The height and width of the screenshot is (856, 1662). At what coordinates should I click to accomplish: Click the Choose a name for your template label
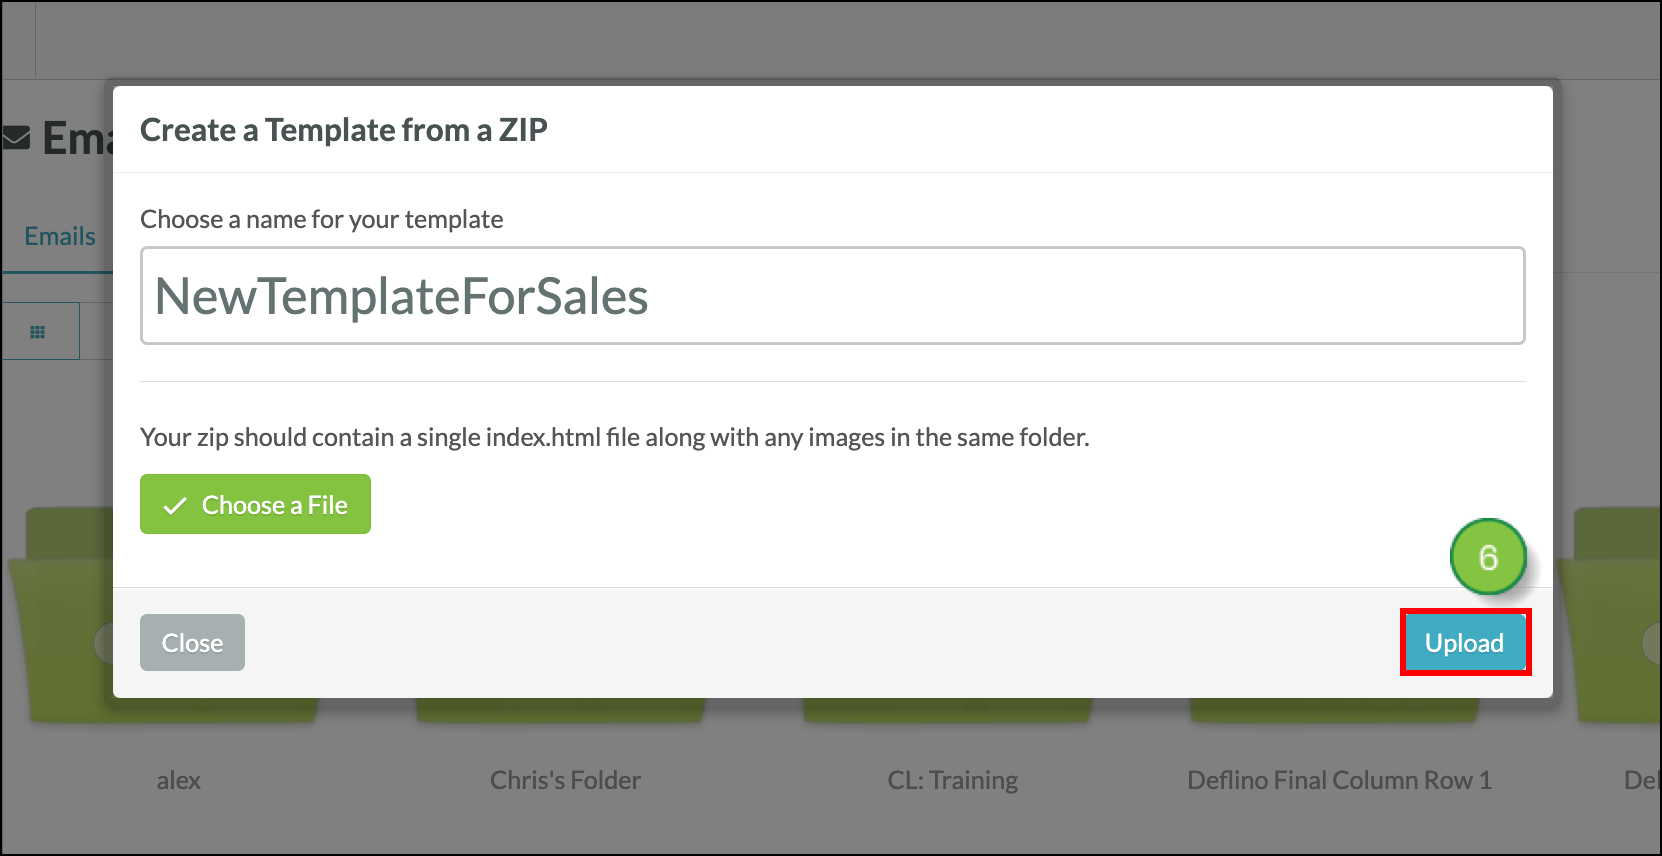click(322, 219)
